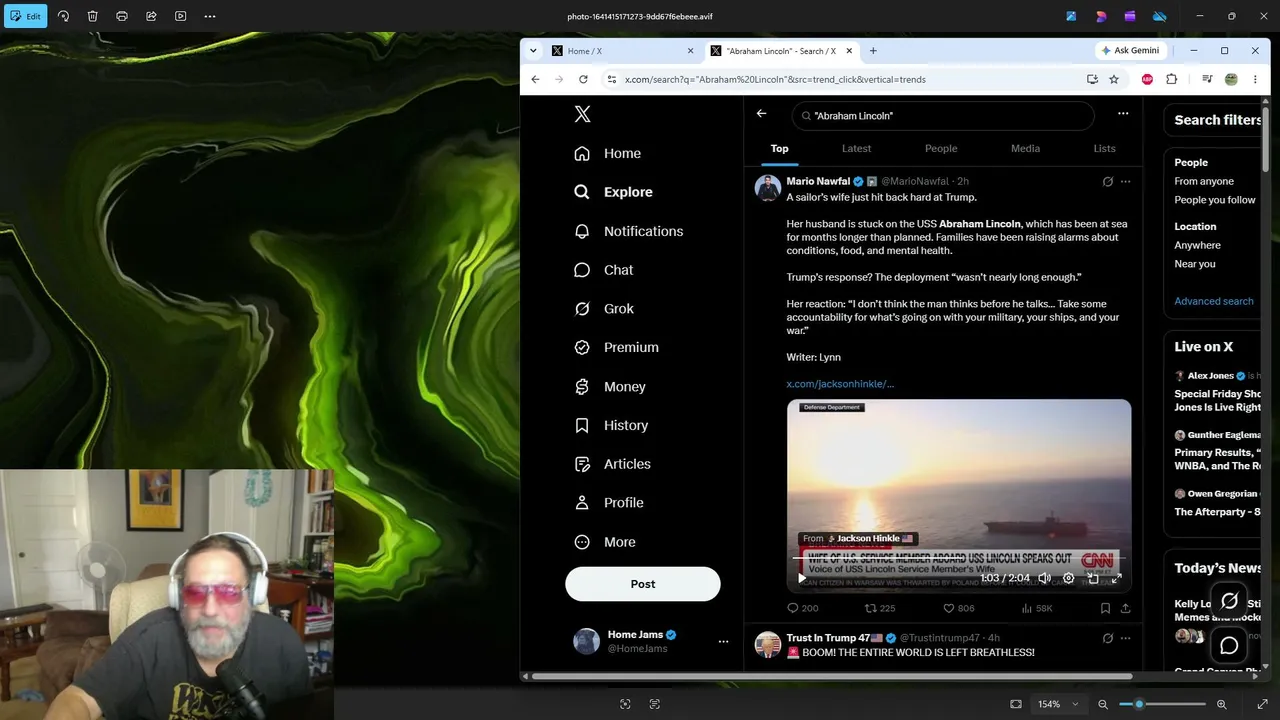The image size is (1280, 720).
Task: Open Notifications in X sidebar
Action: tap(629, 231)
